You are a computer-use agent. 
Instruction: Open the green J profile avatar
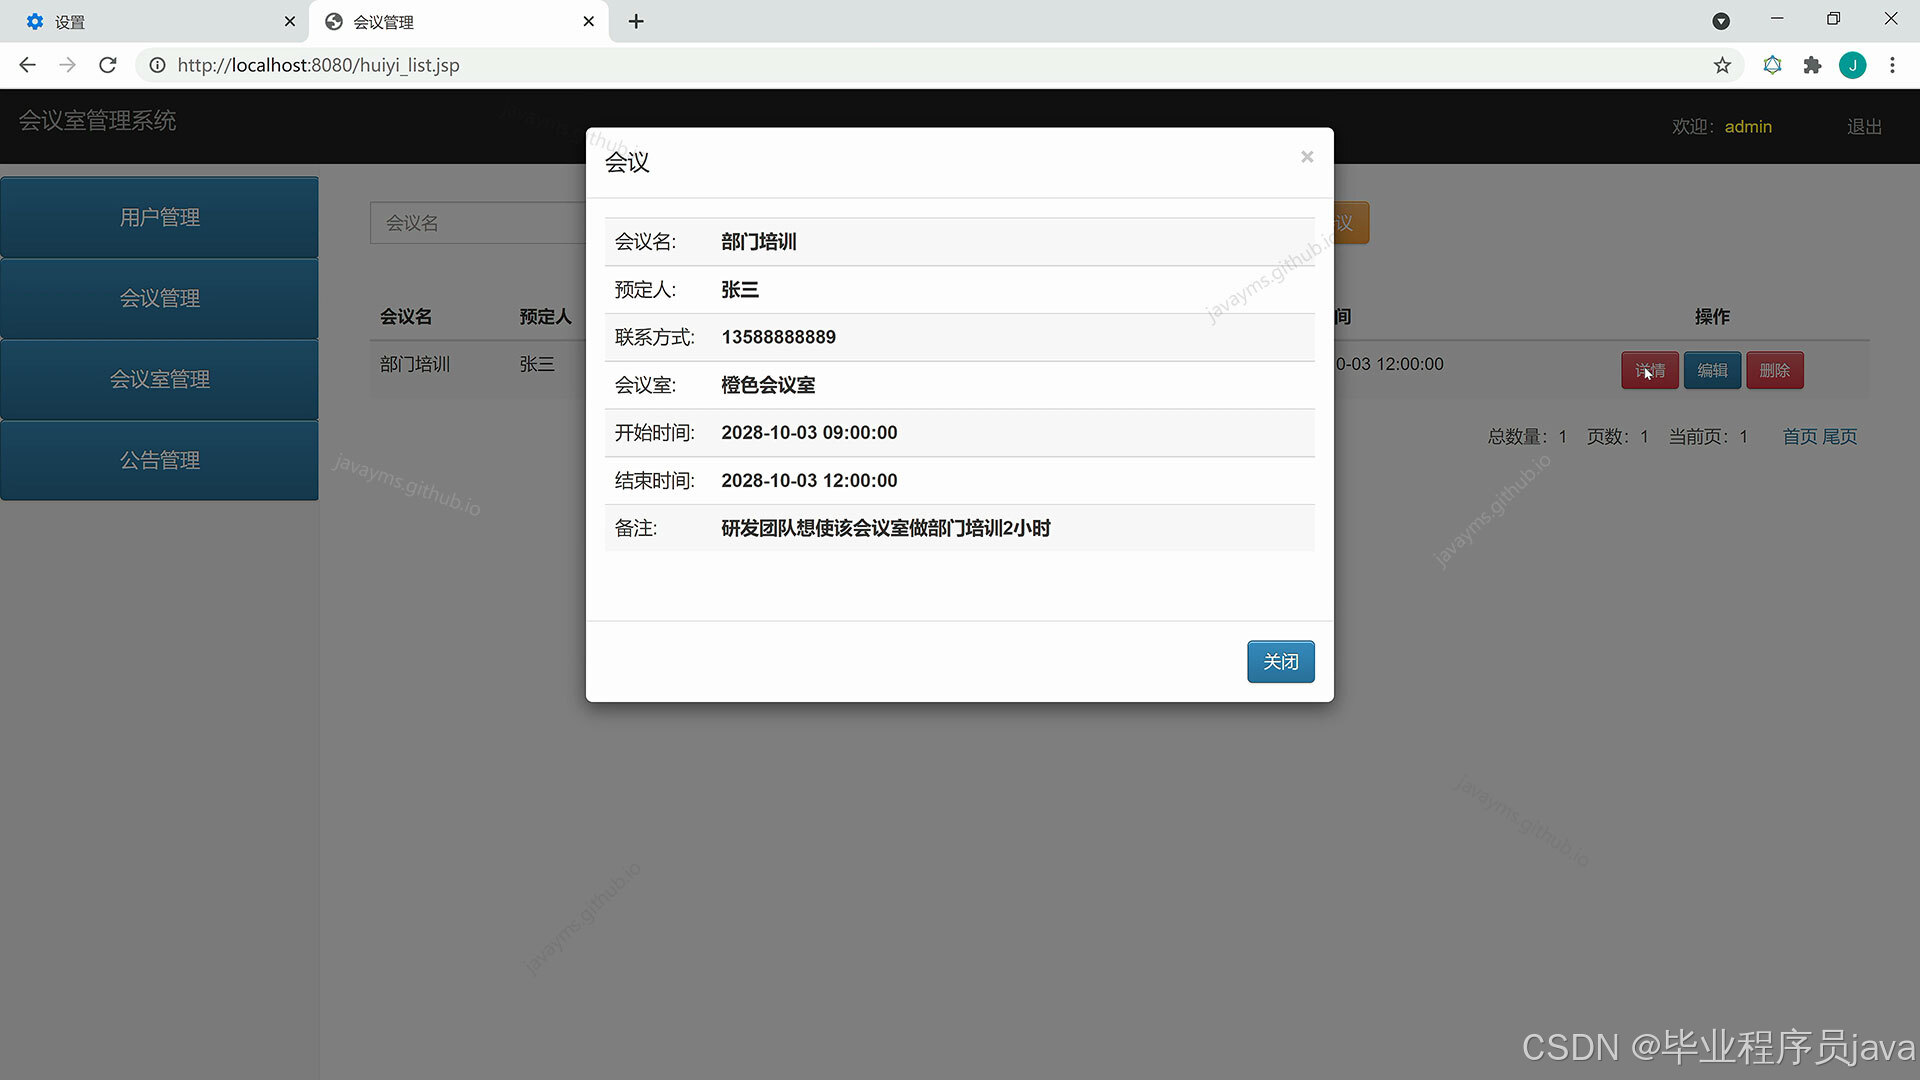(1852, 65)
